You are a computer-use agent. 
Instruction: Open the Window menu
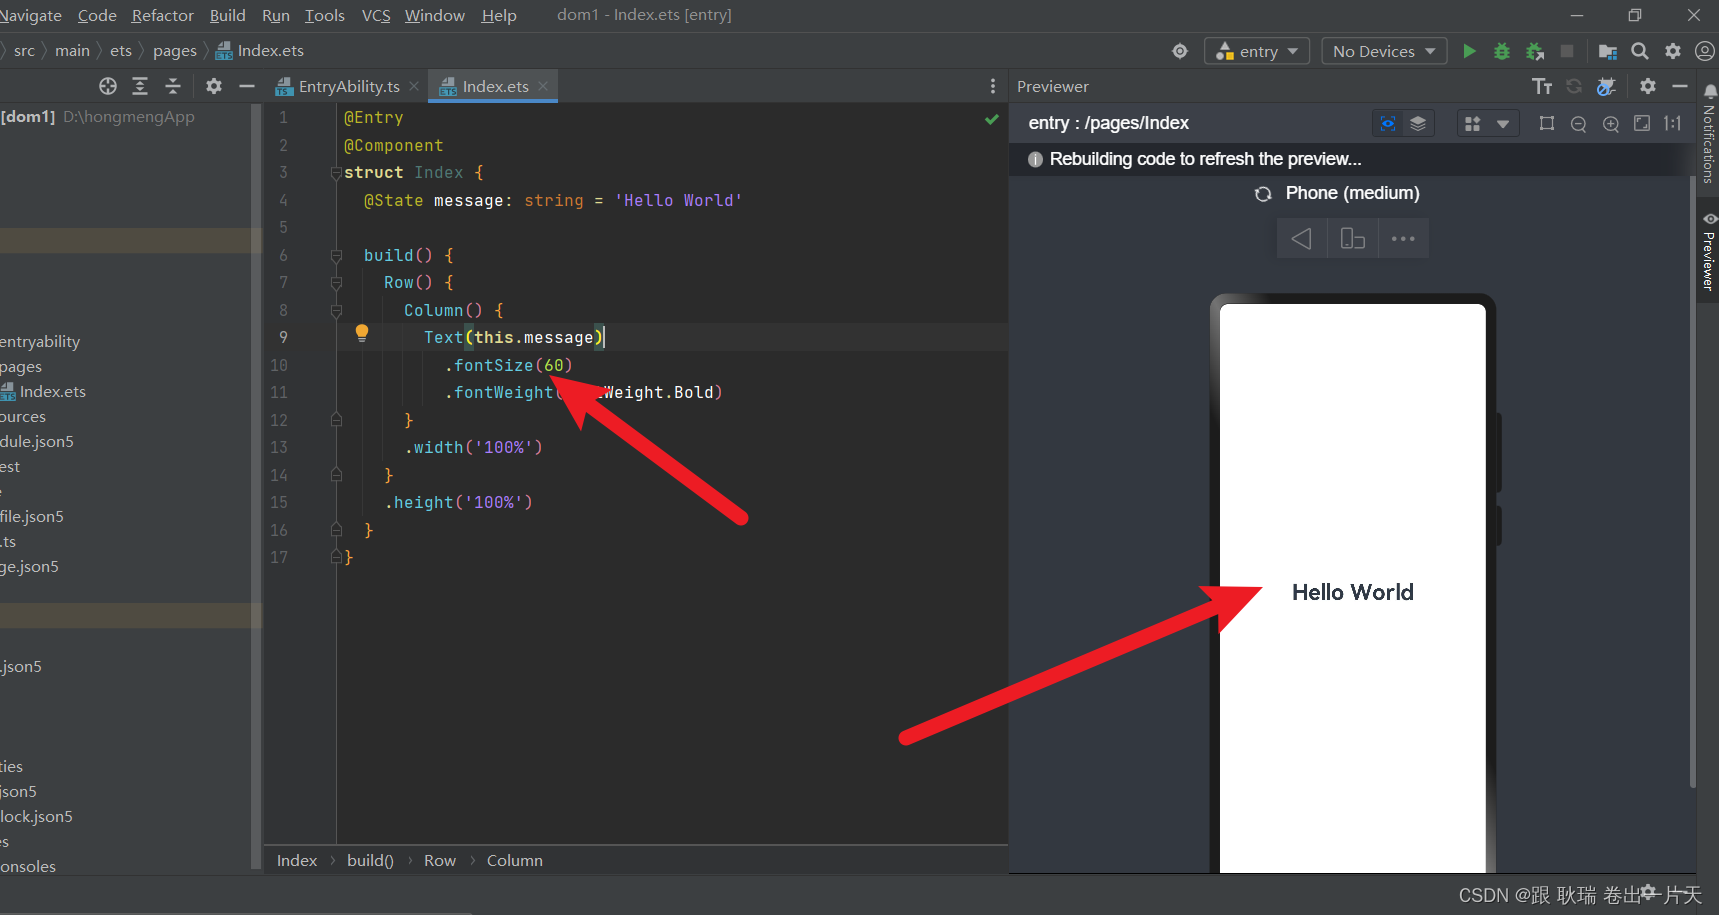click(434, 15)
